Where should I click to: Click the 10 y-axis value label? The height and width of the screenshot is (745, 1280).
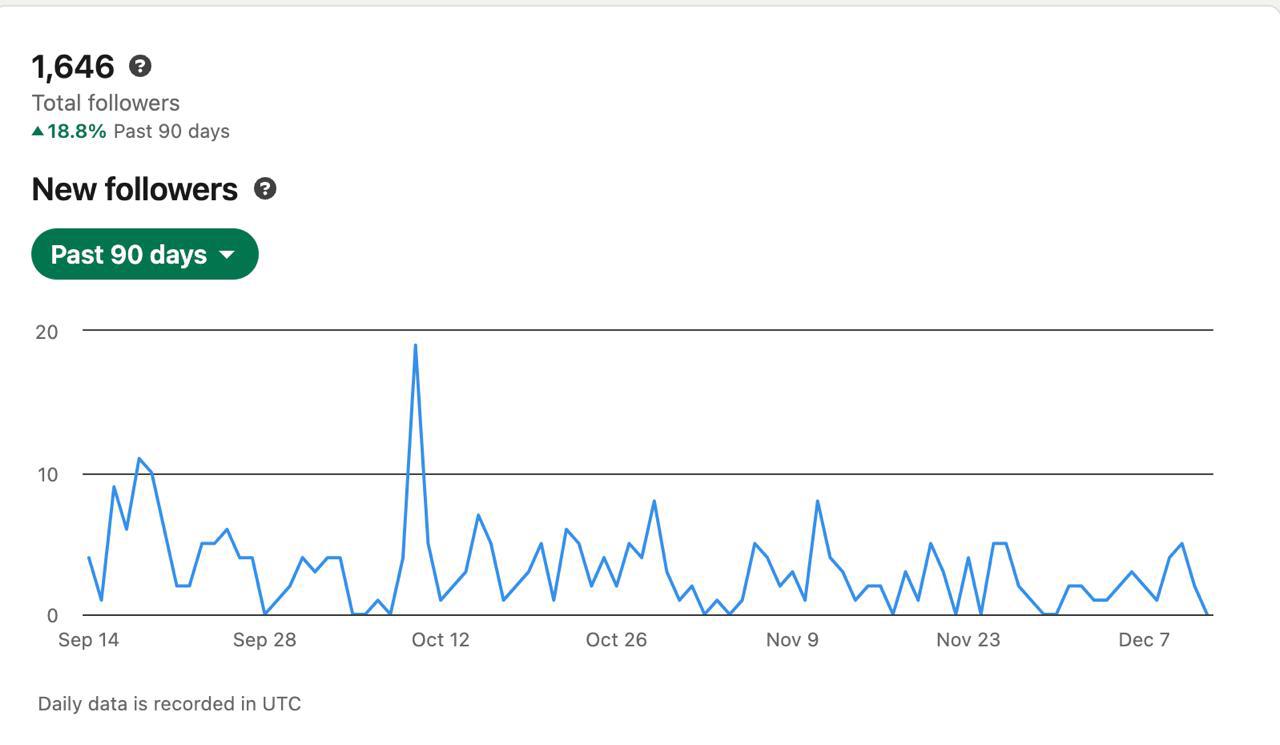[x=47, y=474]
